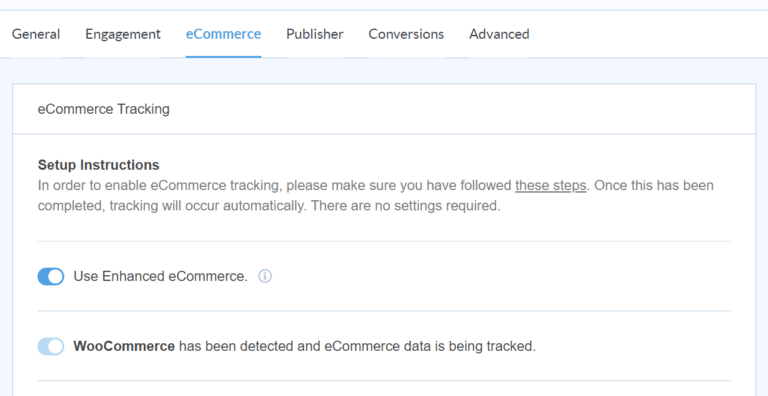Click the info icon beside Enhanced eCommerce
The image size is (768, 396).
tap(265, 276)
